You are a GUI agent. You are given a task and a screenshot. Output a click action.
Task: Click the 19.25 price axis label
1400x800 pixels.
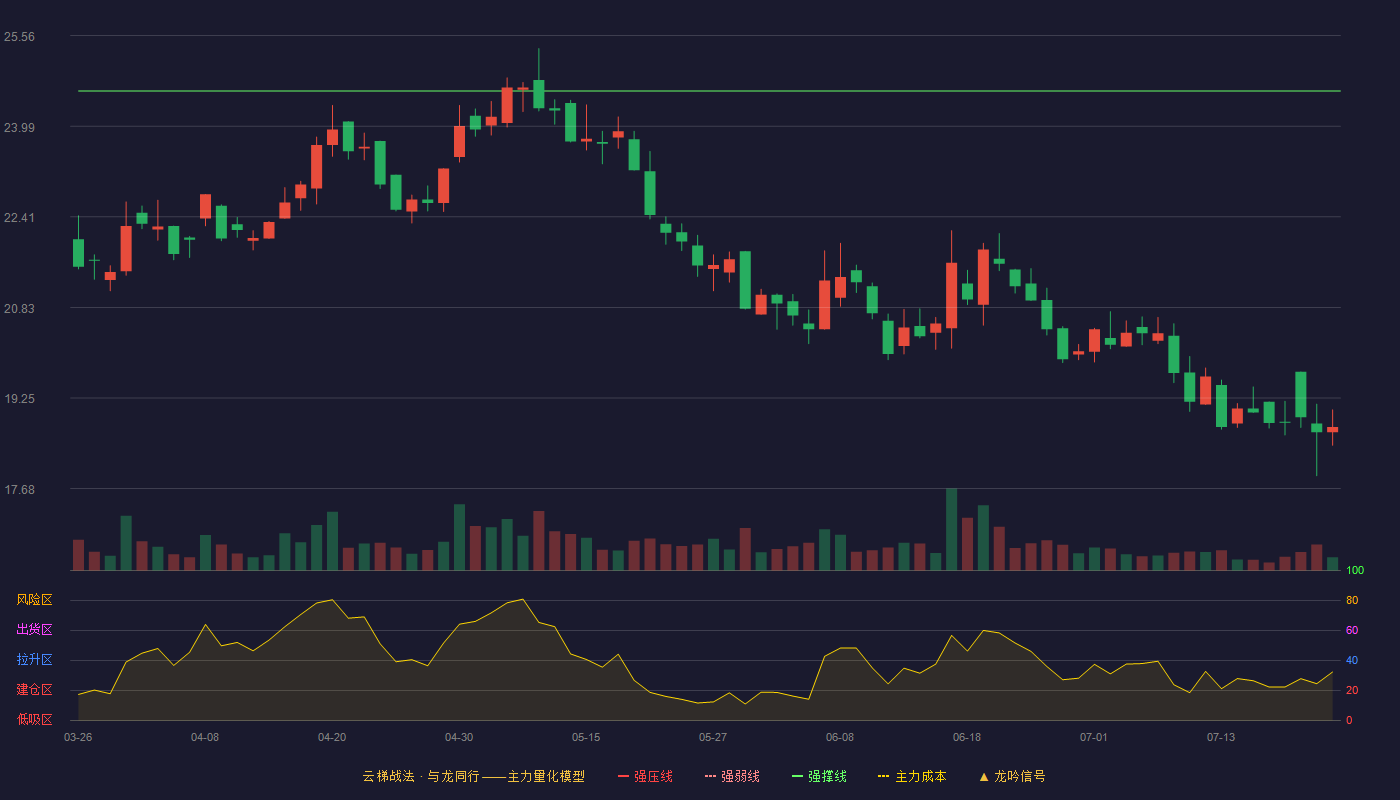tap(19, 399)
